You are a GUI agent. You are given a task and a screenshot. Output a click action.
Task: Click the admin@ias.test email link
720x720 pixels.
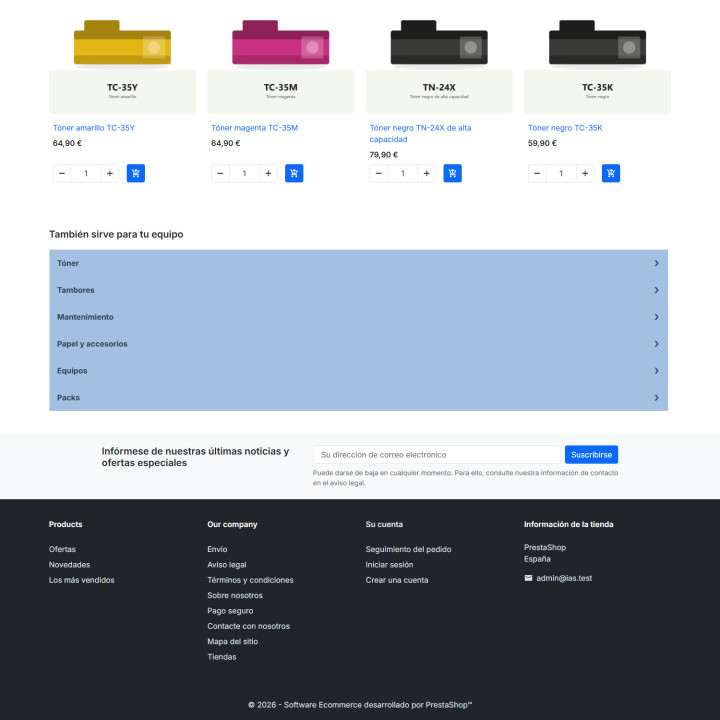pos(564,578)
